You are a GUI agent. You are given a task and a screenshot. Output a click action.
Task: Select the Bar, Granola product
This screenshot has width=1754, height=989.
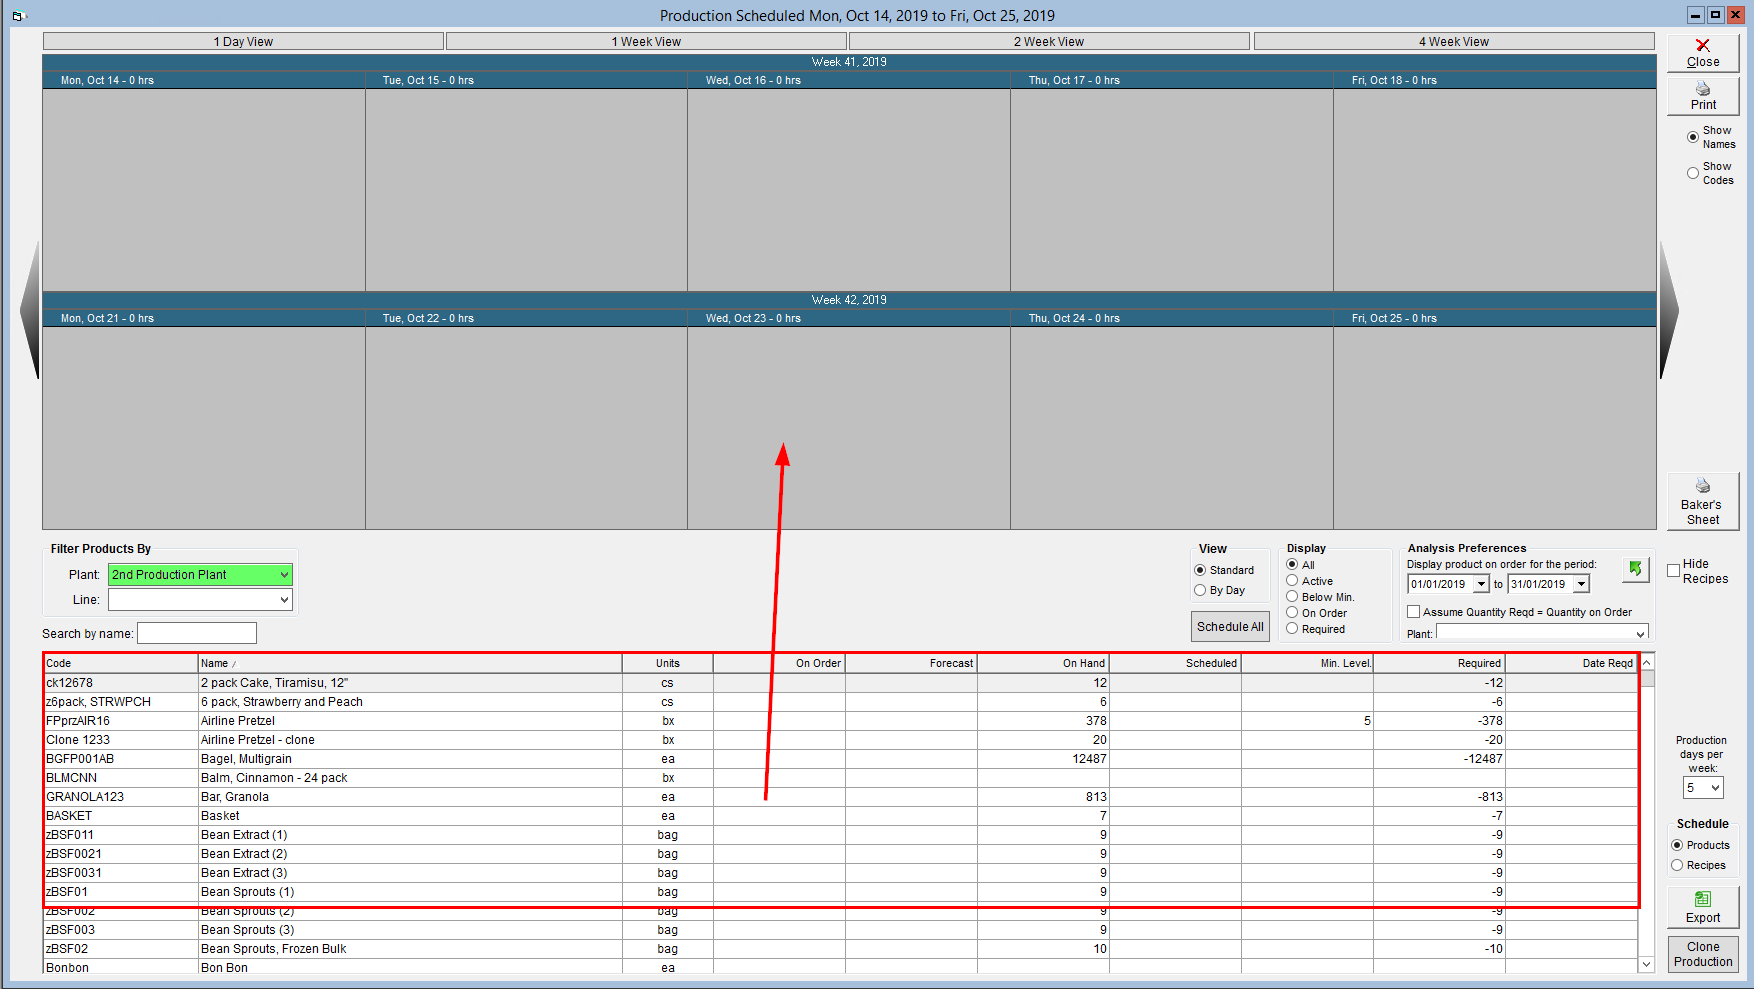click(x=840, y=797)
